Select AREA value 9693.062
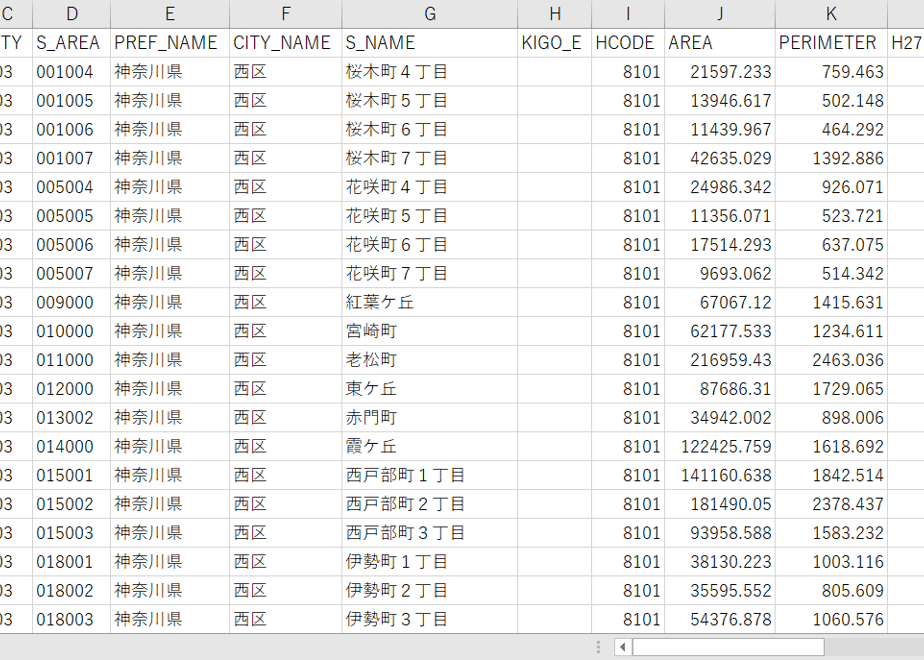The width and height of the screenshot is (924, 660). click(720, 273)
